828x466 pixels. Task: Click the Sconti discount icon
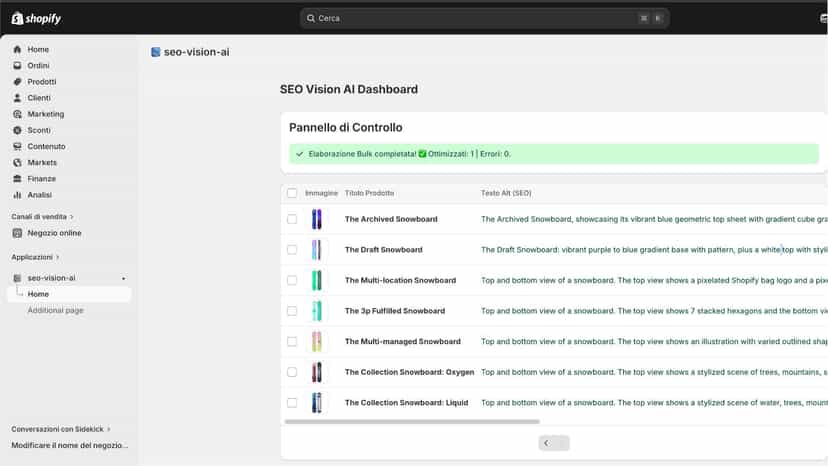(x=17, y=130)
